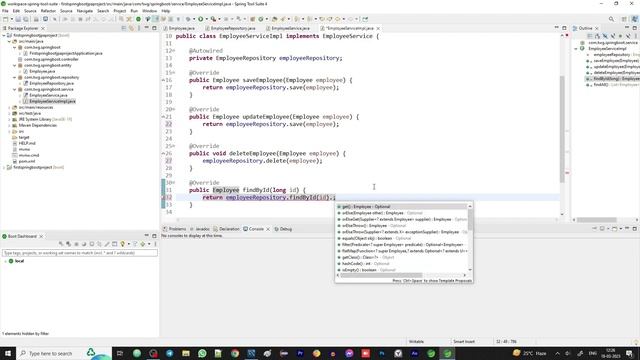The height and width of the screenshot is (360, 640).
Task: Toggle Link with Editor in Package Explorer
Action: point(131,28)
